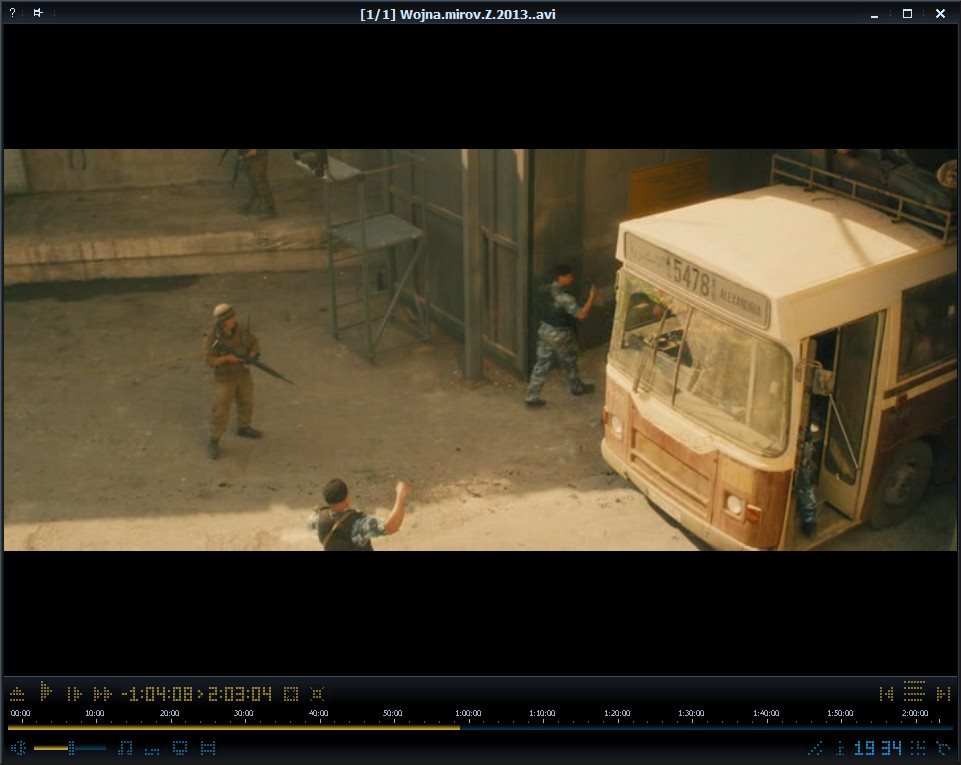Close the Light Alloy player window
The height and width of the screenshot is (765, 961).
[940, 13]
